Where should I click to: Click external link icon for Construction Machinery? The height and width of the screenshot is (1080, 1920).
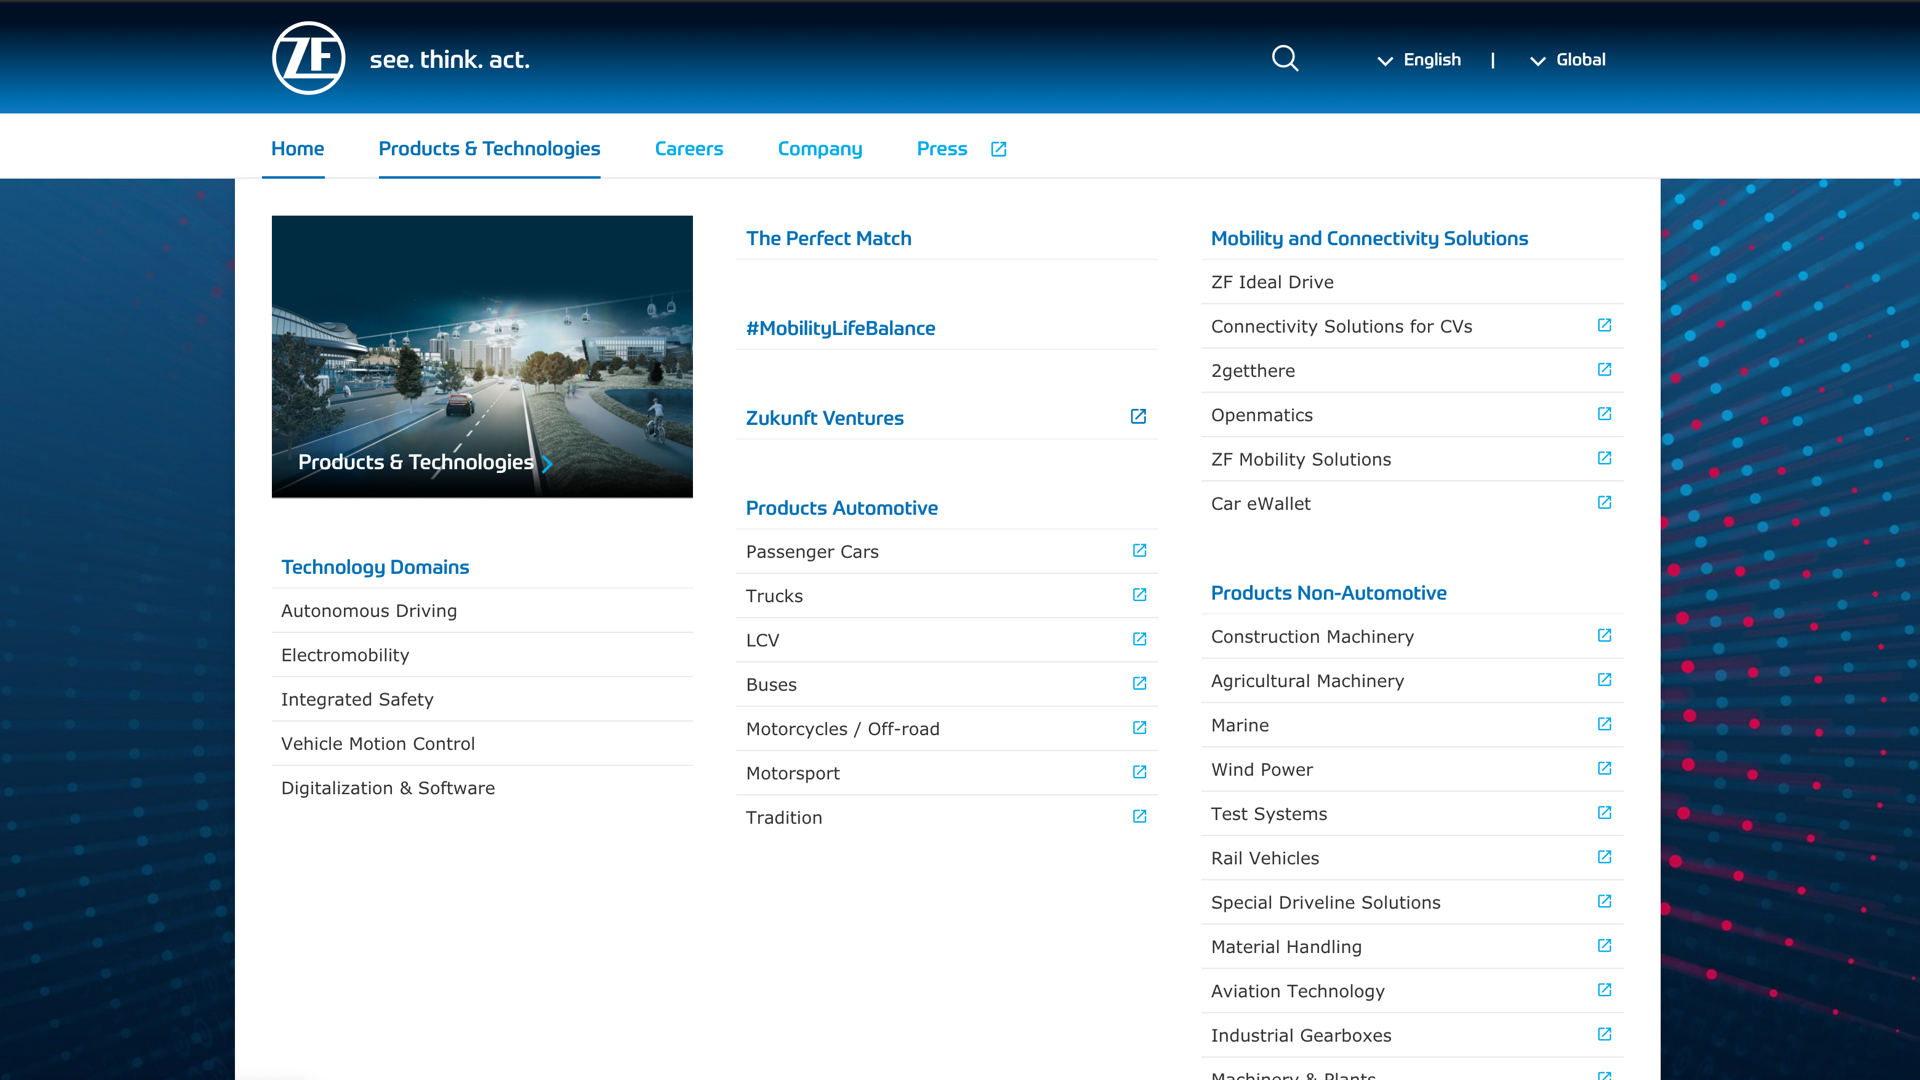click(1604, 636)
